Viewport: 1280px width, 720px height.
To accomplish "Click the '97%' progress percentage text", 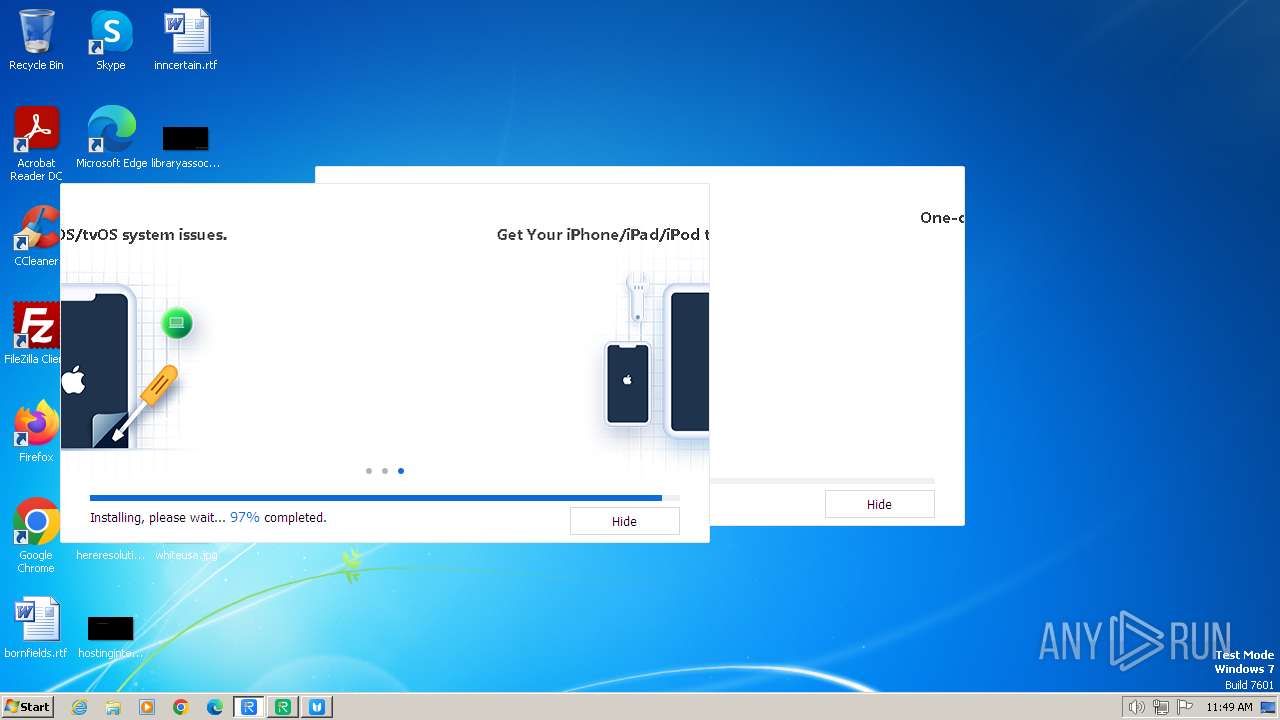I will (x=245, y=517).
